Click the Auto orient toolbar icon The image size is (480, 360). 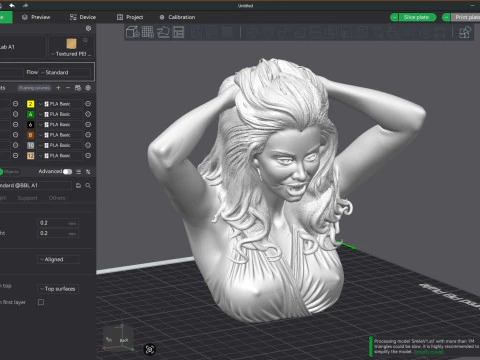[163, 32]
